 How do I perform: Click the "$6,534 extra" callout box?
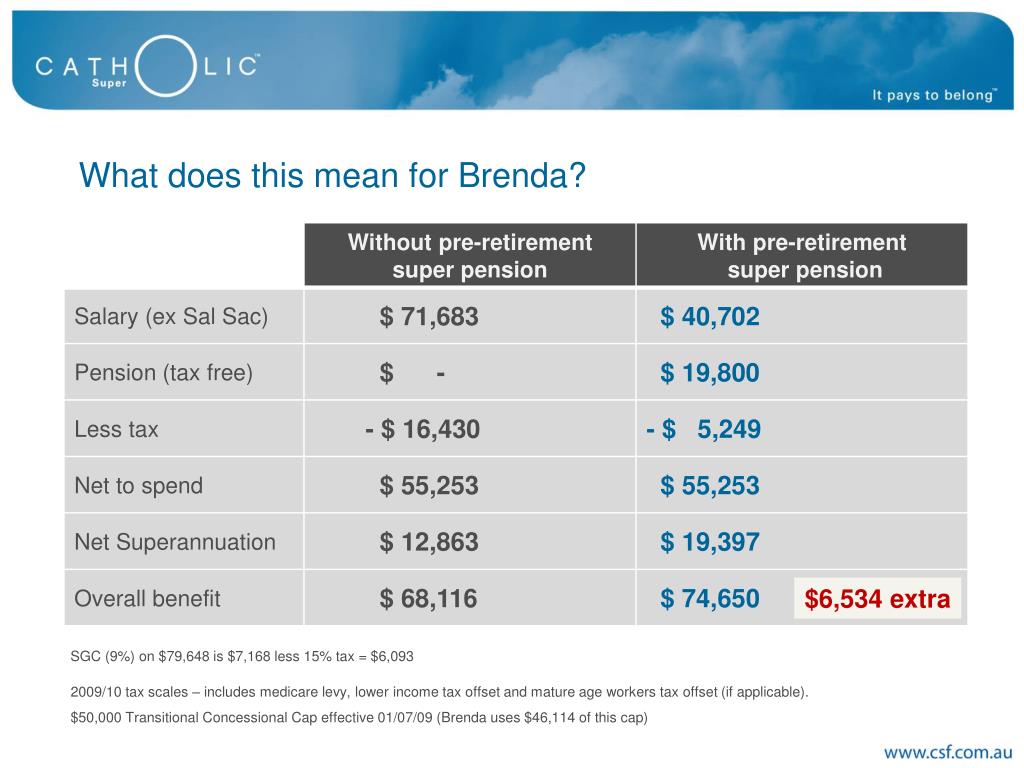click(877, 598)
